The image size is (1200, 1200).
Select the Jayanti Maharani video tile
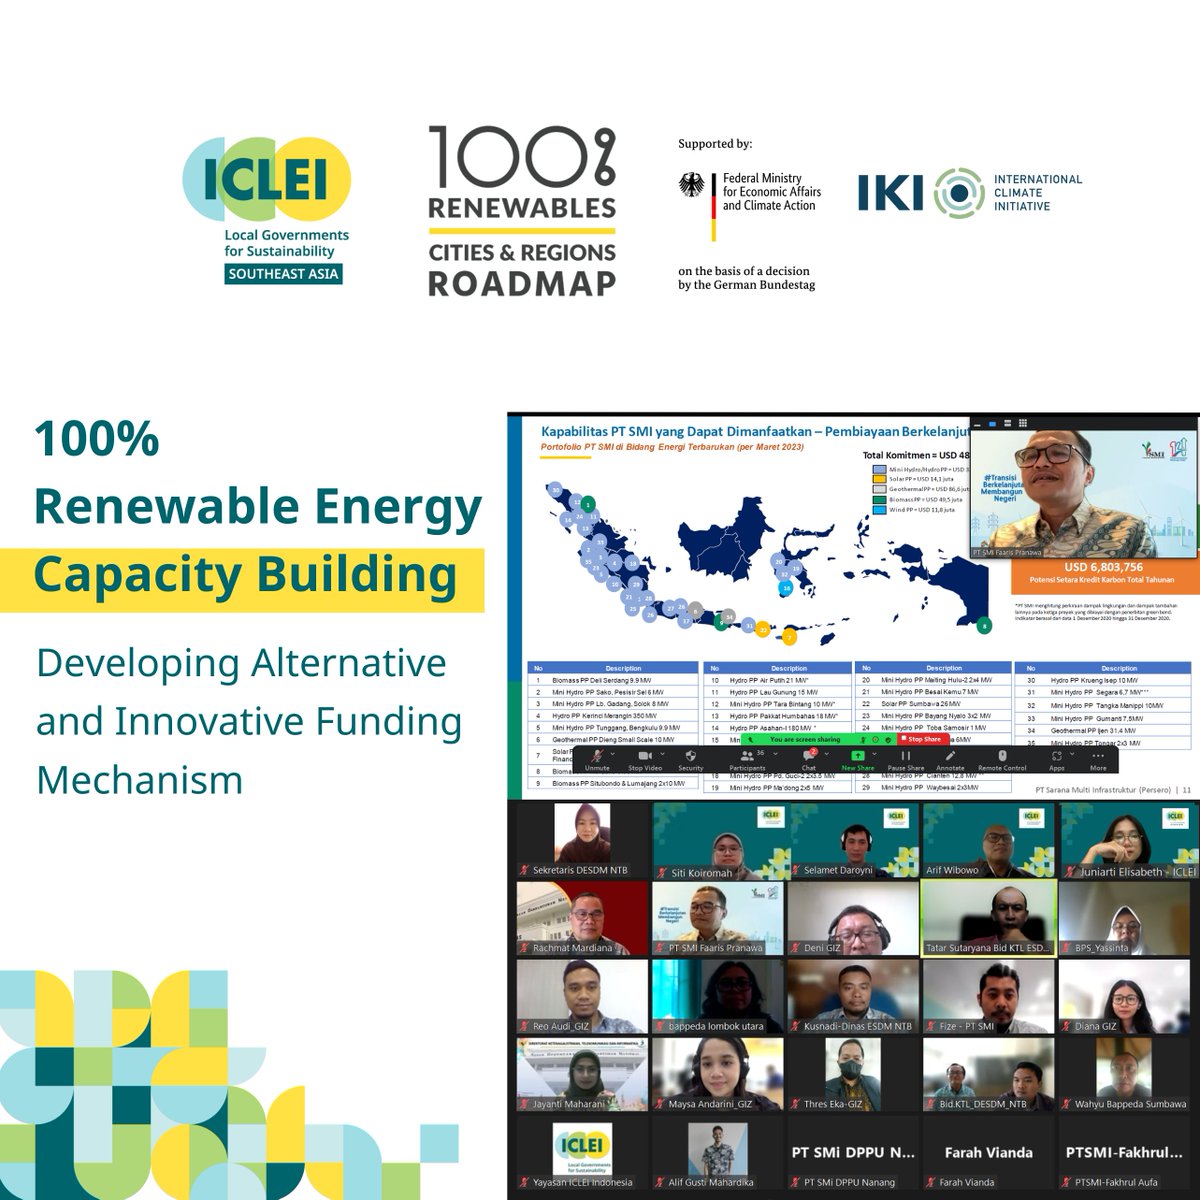(581, 1075)
